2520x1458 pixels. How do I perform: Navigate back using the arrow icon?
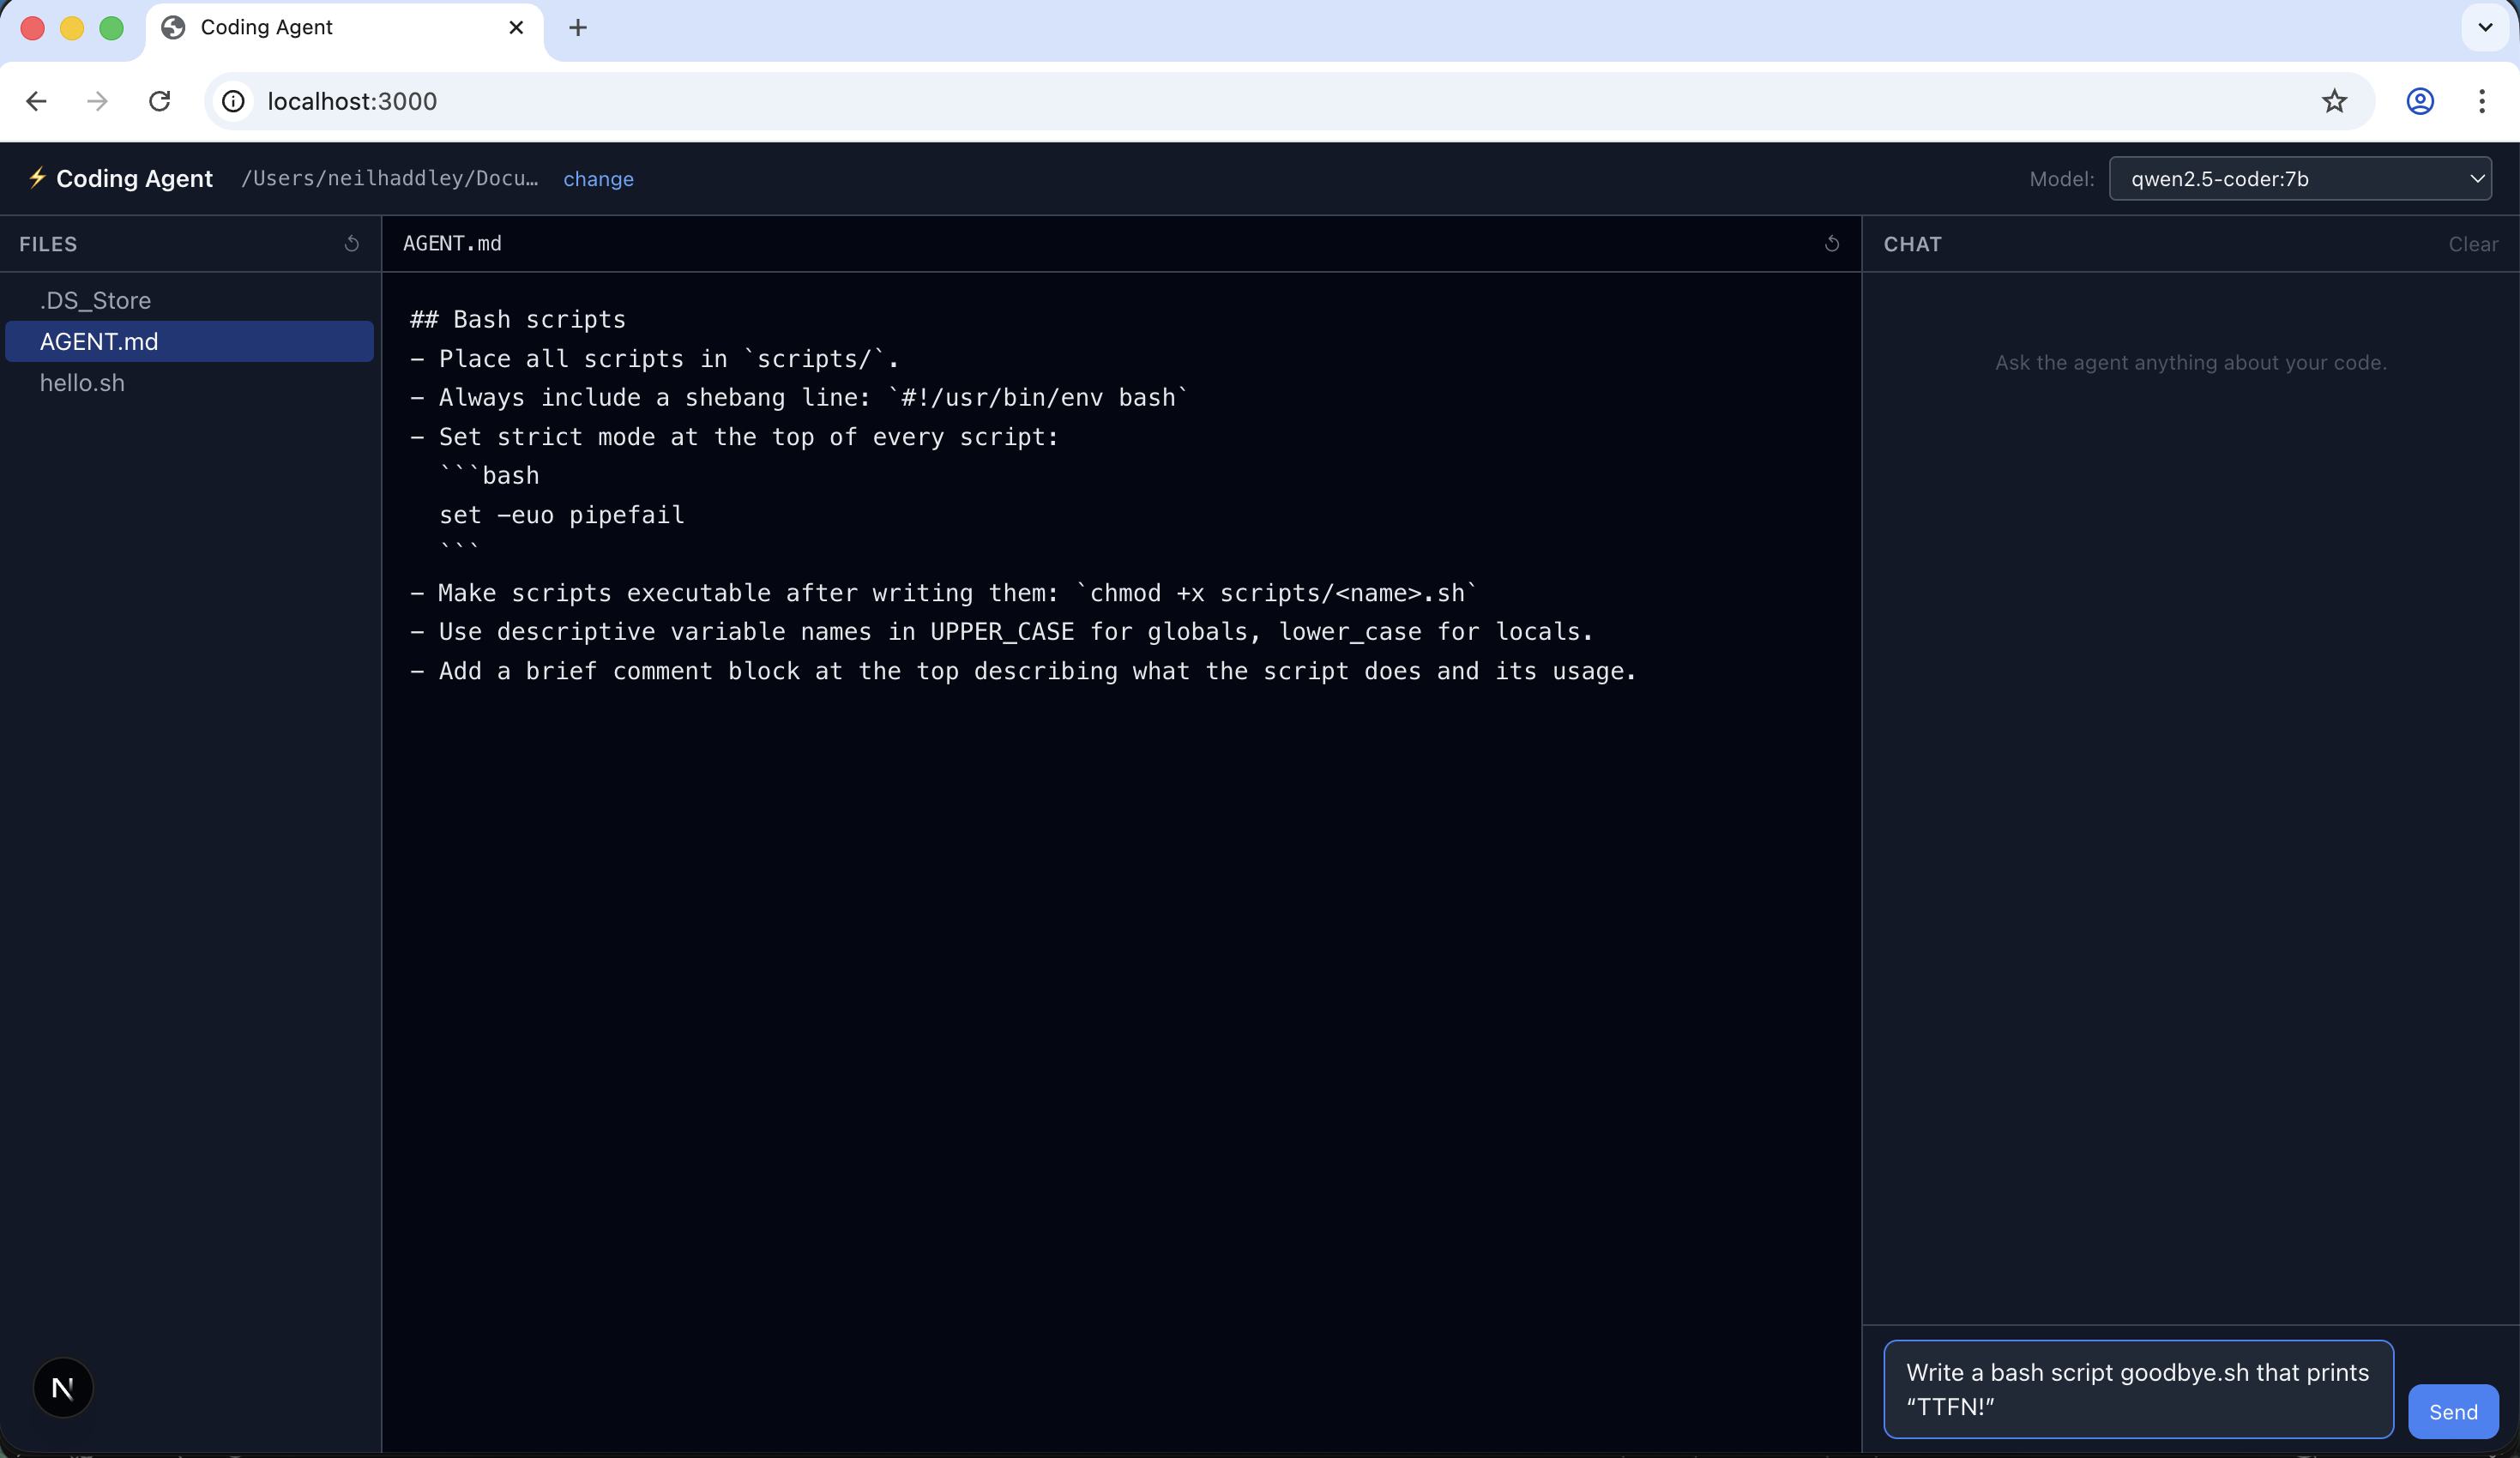(x=37, y=101)
